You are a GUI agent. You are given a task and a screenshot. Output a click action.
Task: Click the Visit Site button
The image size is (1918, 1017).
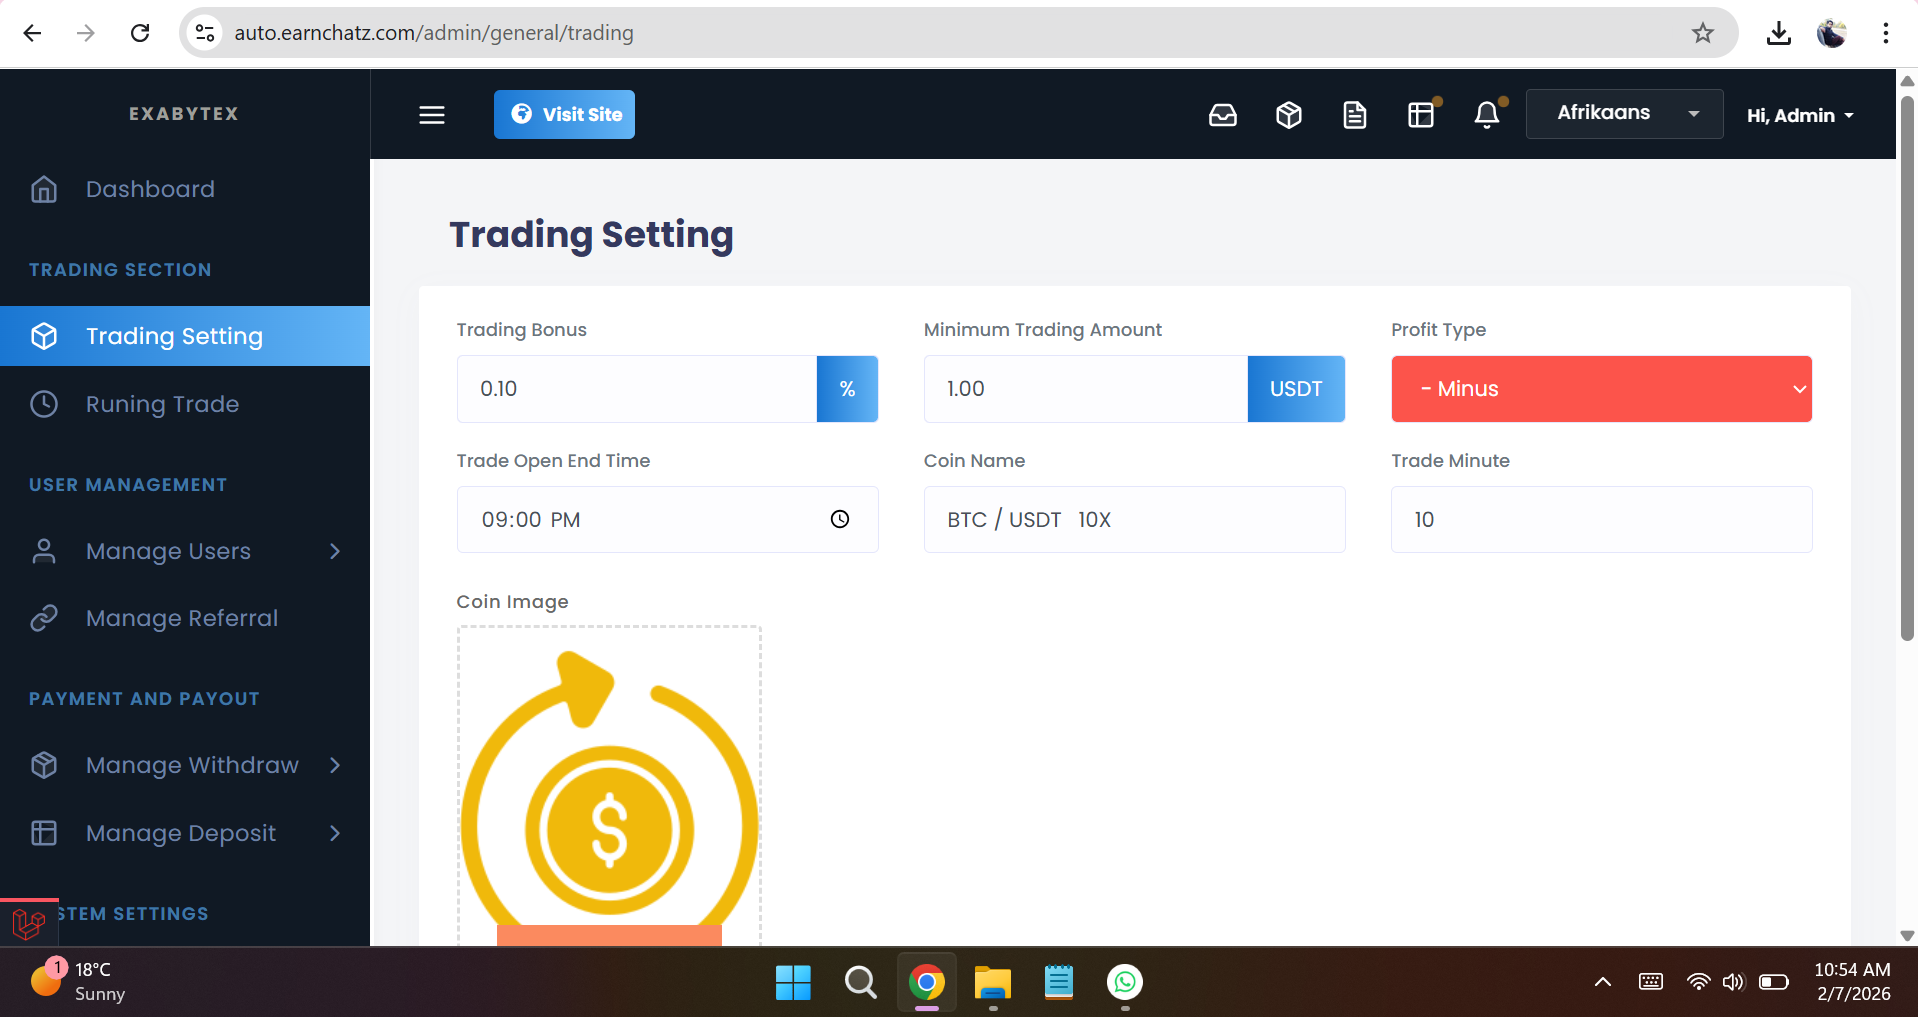564,115
